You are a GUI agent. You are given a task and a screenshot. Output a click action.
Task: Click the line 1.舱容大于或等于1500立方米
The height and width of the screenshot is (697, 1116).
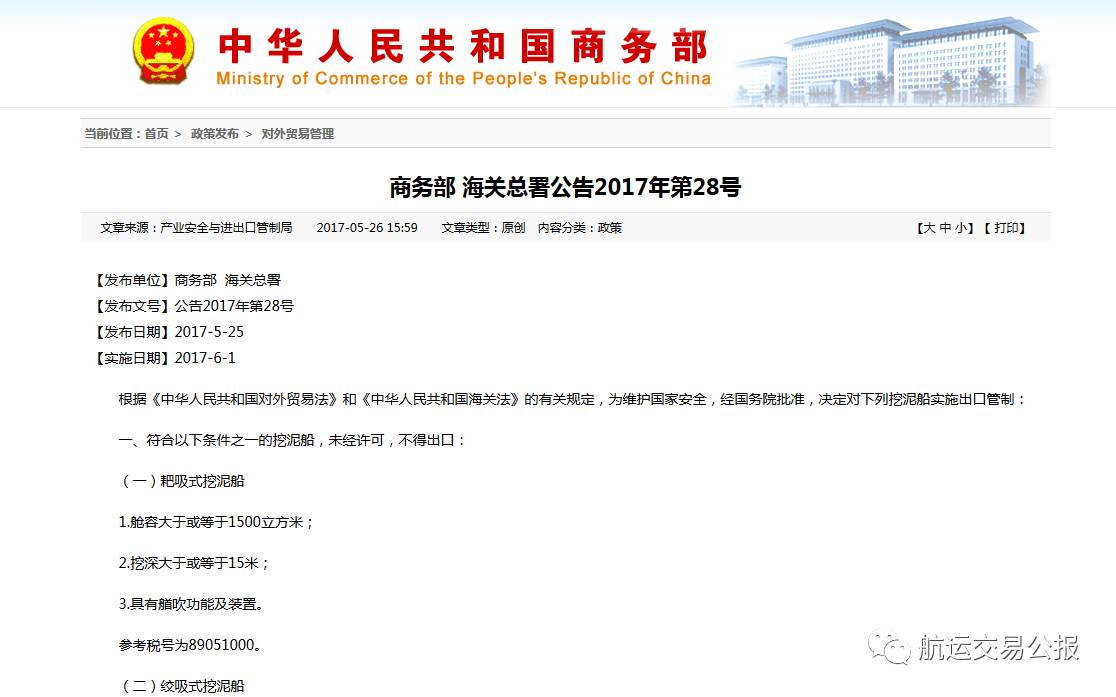click(x=216, y=523)
